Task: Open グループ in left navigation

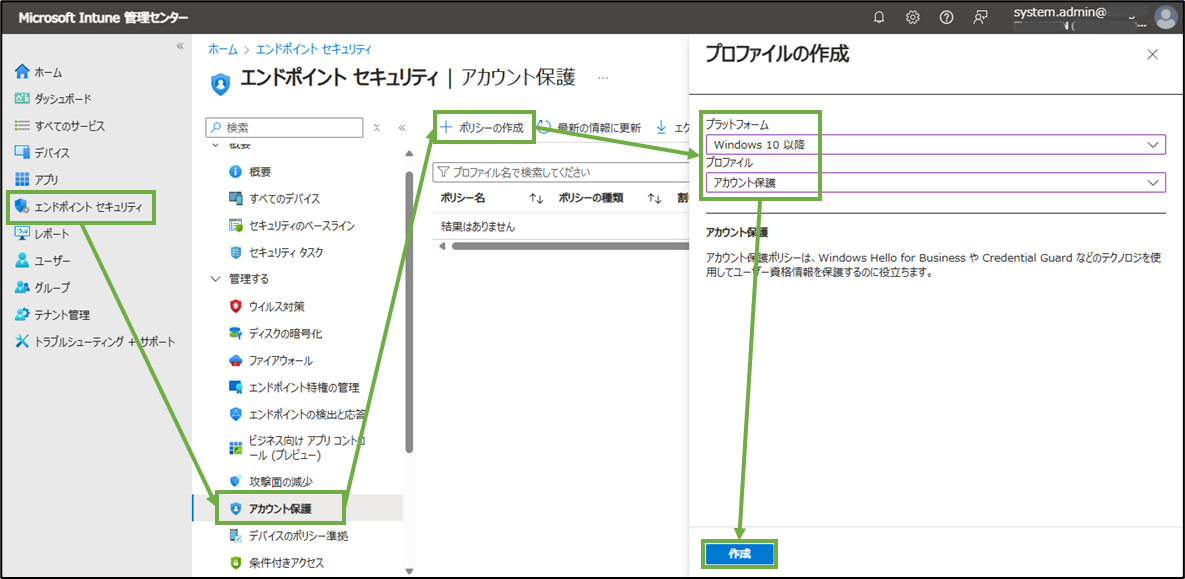Action: click(42, 288)
